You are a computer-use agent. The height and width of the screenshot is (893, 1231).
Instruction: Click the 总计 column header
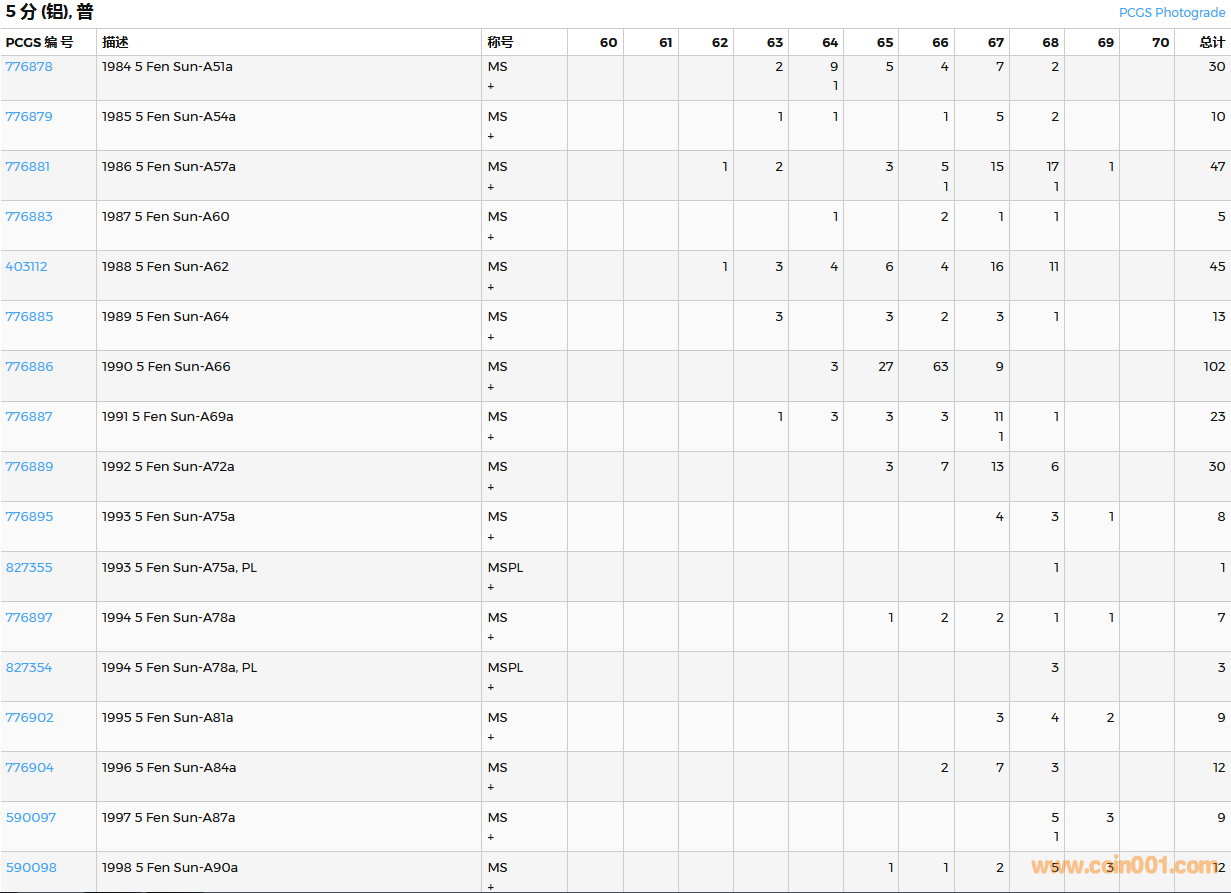point(1212,42)
